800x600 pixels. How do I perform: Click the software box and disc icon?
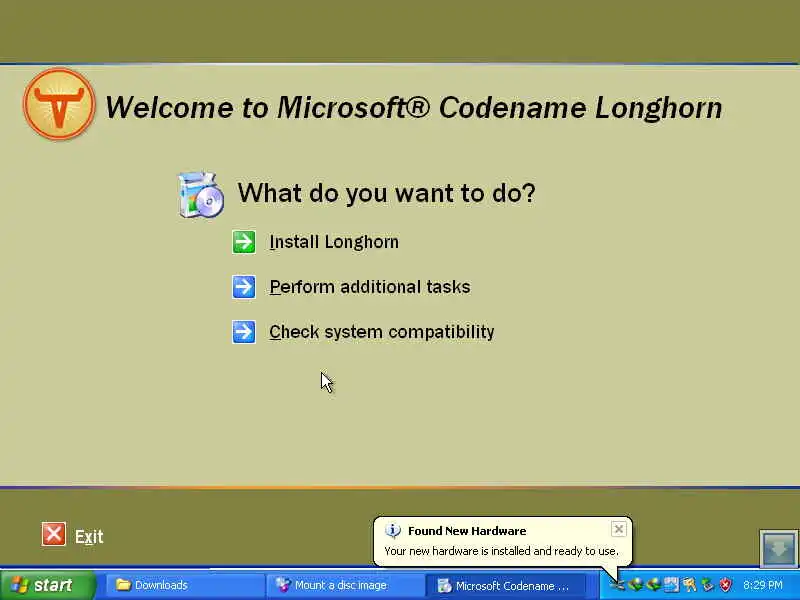tap(201, 195)
